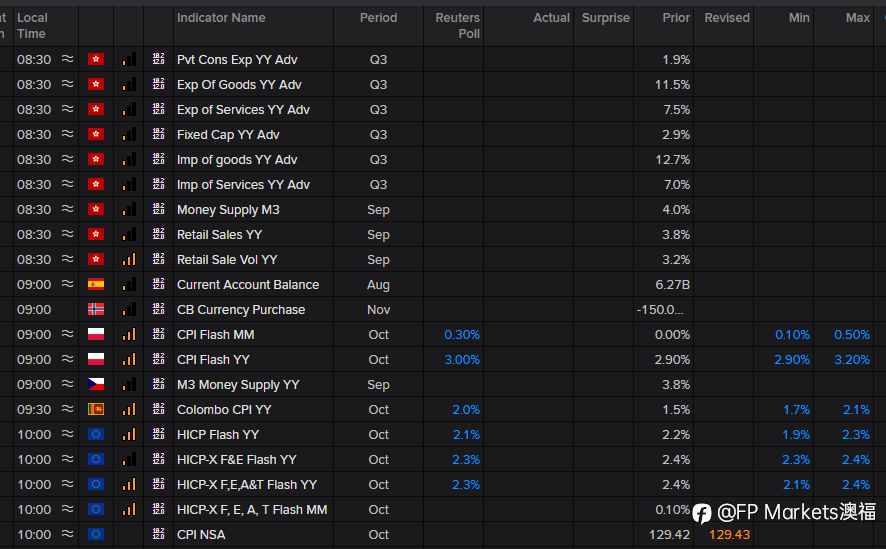The height and width of the screenshot is (549, 886).
Task: Open the Exp Of Goods YY Adv indicator
Action: click(x=239, y=85)
